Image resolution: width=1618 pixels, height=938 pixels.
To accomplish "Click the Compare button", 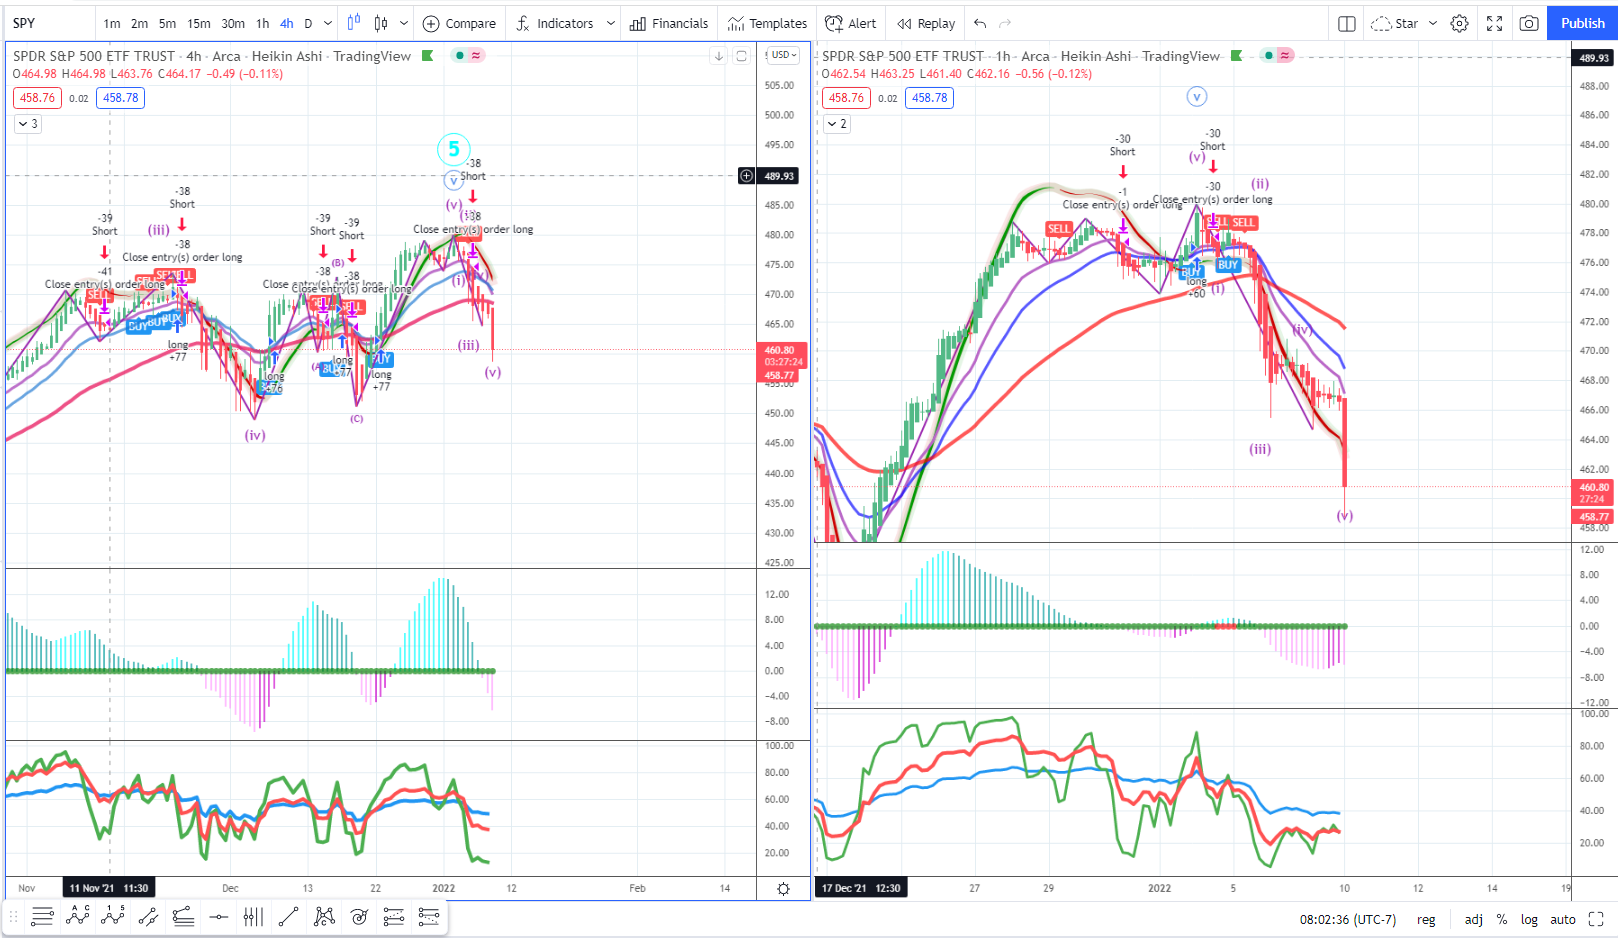I will coord(459,23).
